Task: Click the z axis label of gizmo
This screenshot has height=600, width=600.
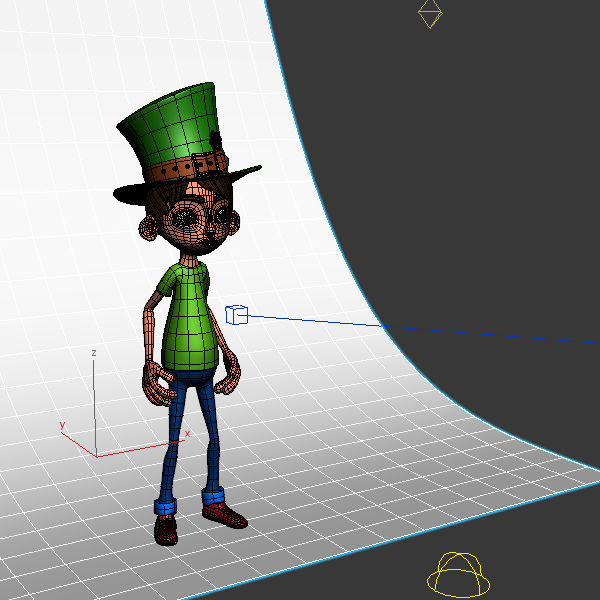Action: (94, 353)
